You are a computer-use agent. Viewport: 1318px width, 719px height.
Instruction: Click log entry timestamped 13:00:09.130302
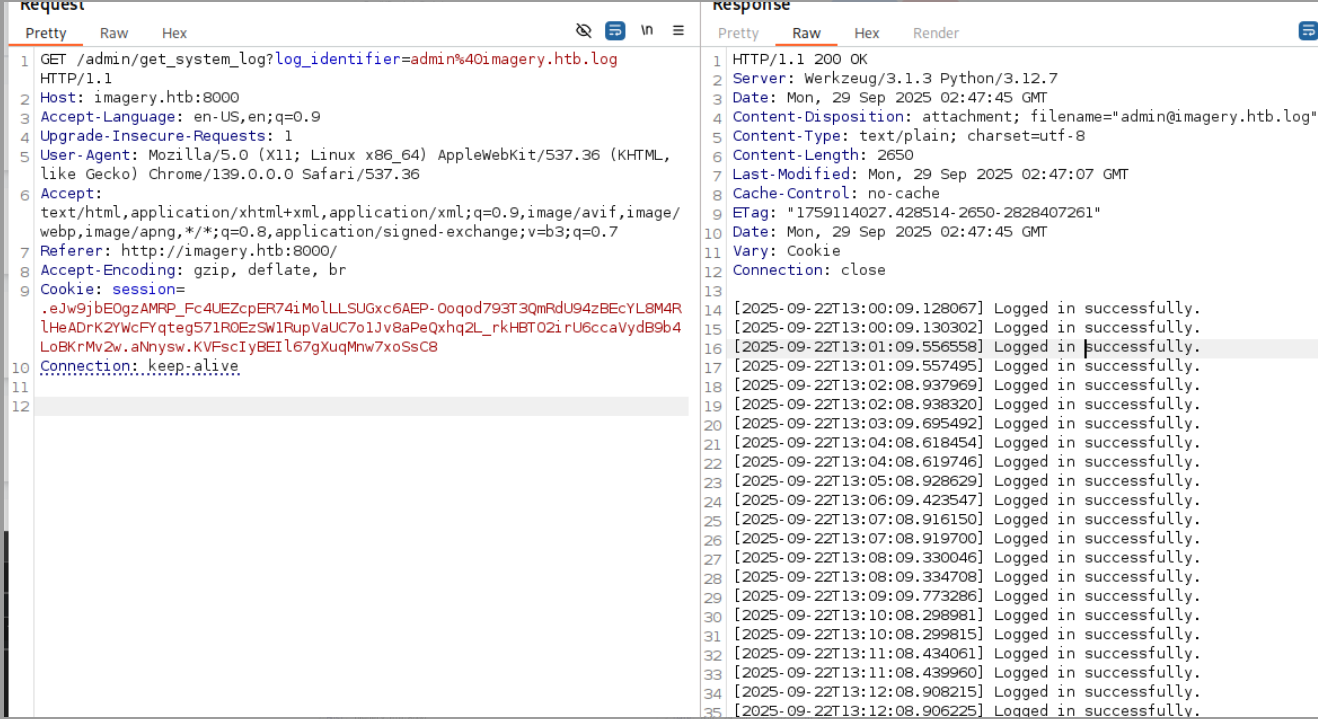click(966, 327)
